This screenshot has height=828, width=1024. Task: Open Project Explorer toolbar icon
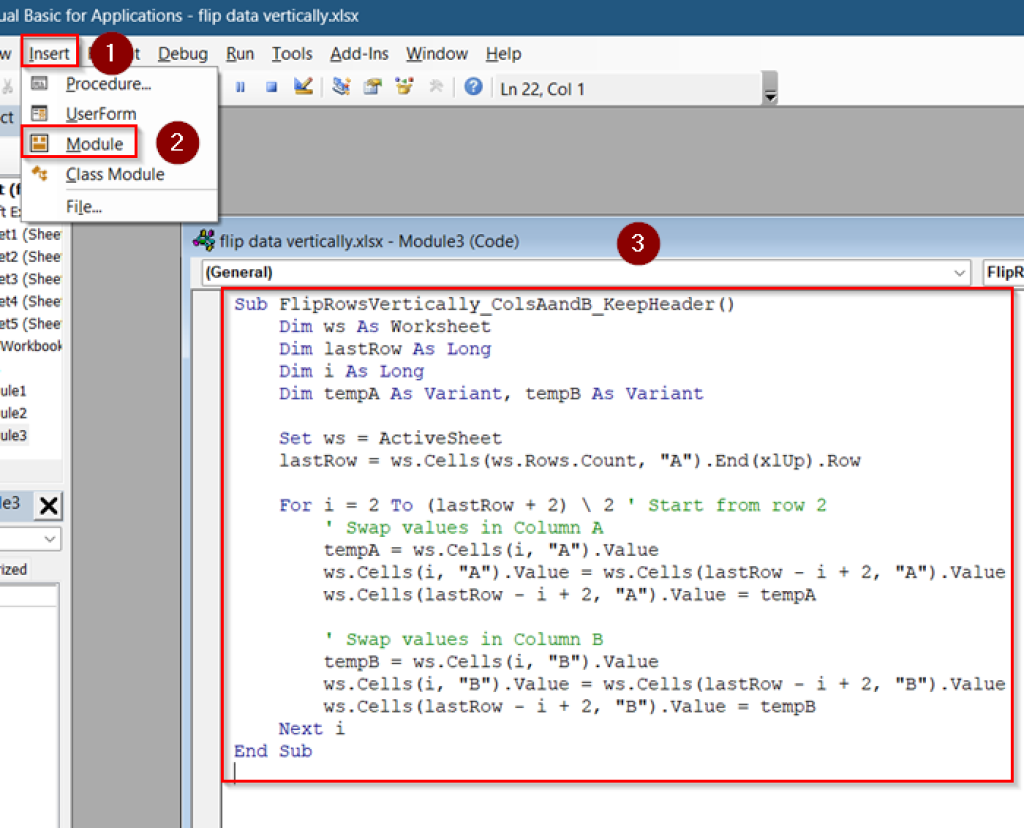pos(341,87)
